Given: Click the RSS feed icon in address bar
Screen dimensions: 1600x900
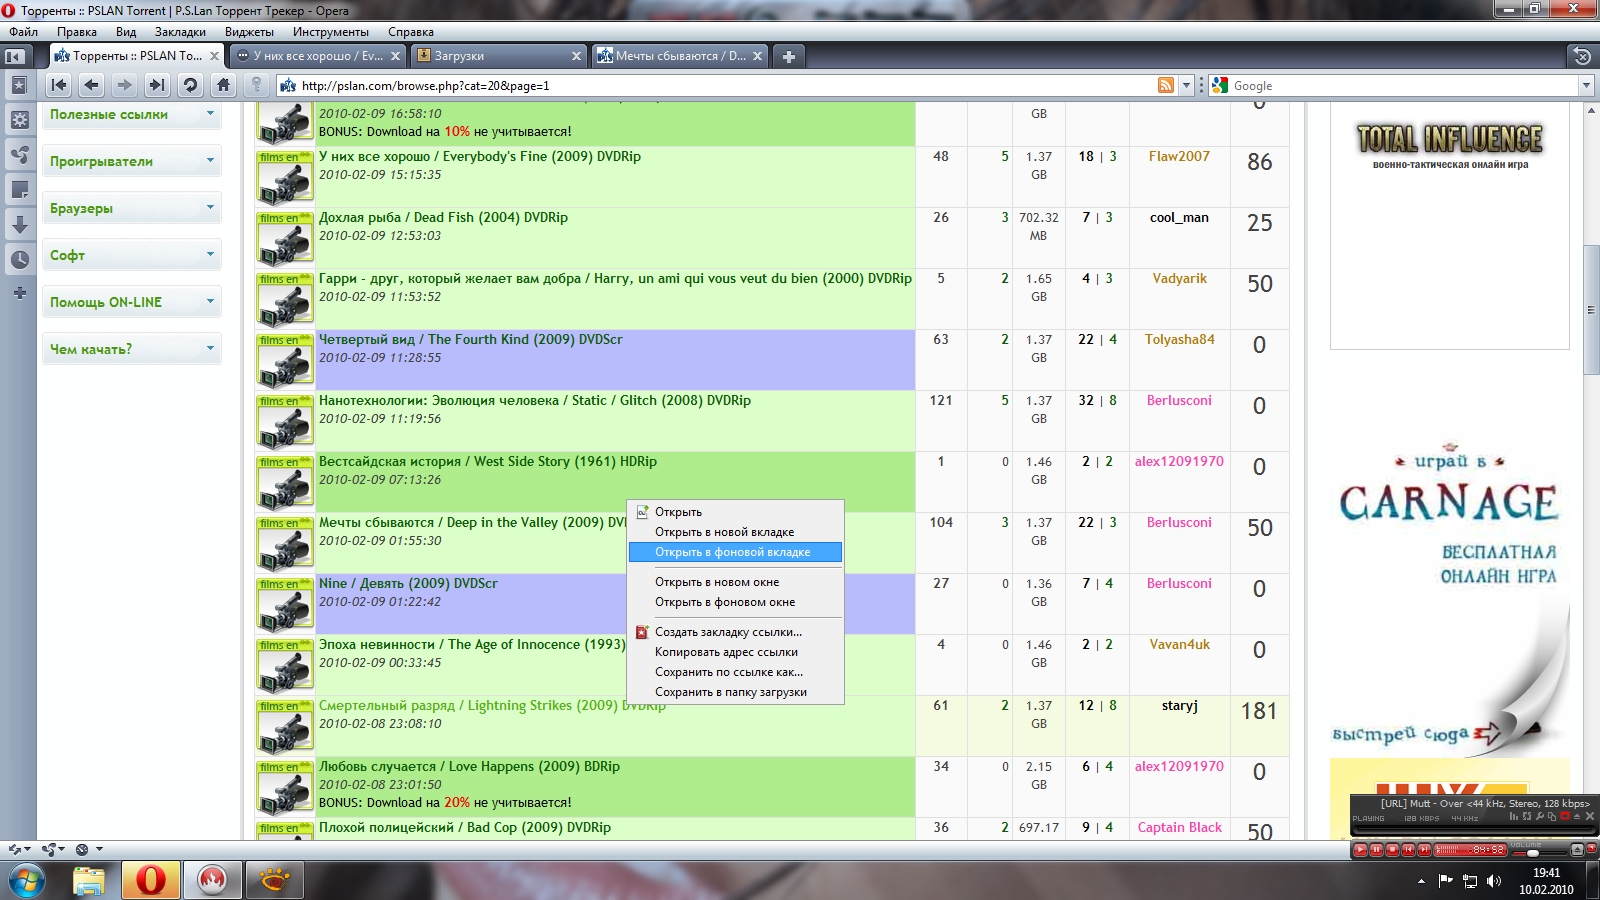Looking at the screenshot, I should pyautogui.click(x=1165, y=86).
